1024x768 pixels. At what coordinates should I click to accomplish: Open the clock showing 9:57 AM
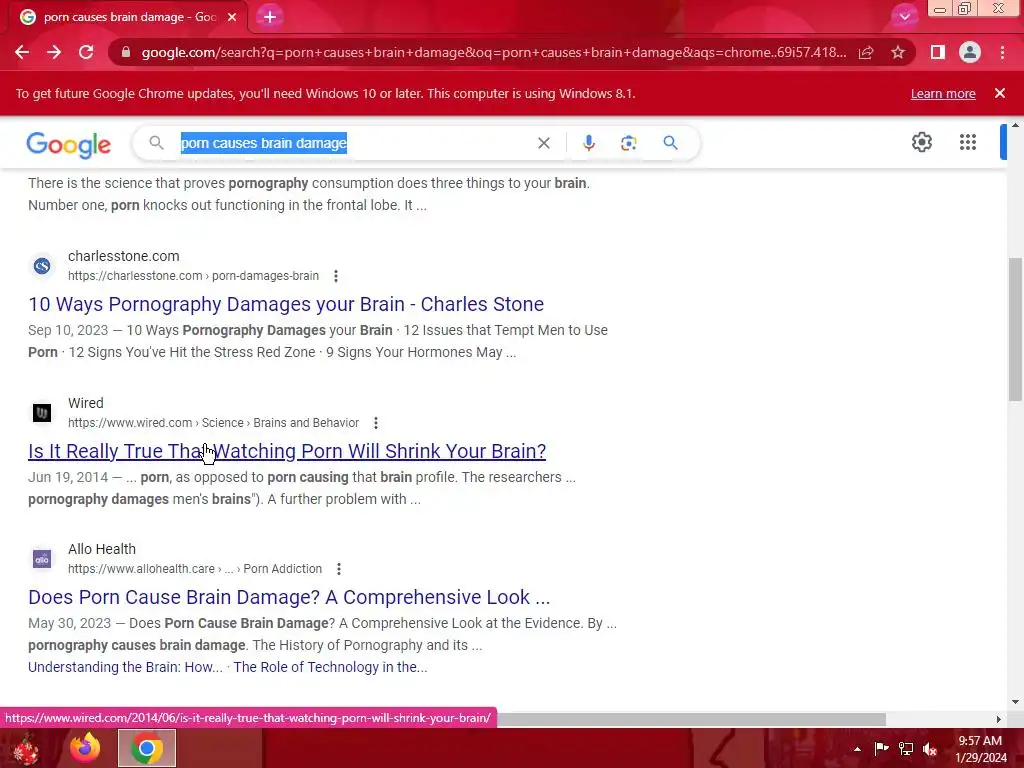pyautogui.click(x=980, y=749)
